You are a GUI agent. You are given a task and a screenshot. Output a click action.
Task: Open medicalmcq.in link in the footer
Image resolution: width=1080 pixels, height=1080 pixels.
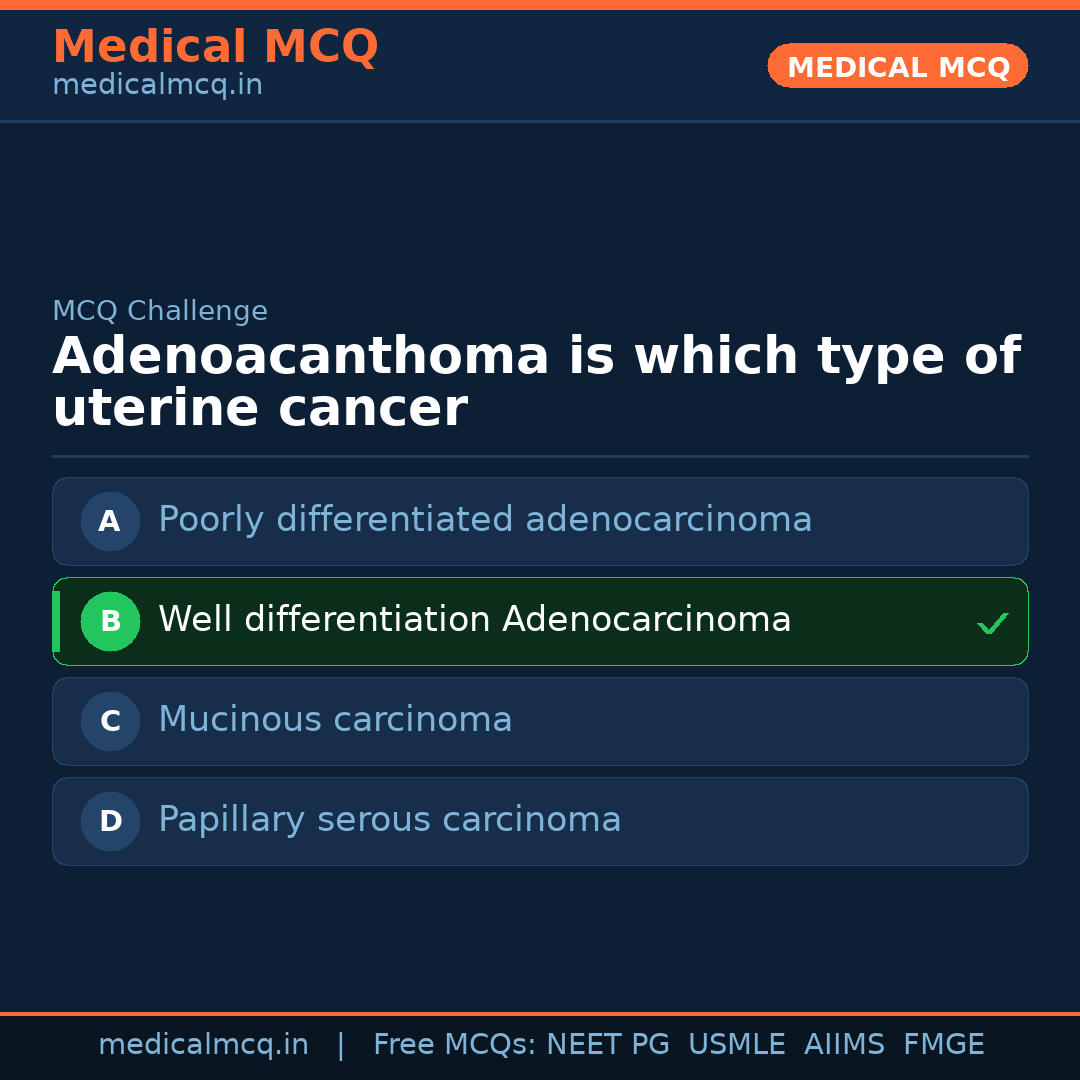pos(203,1045)
